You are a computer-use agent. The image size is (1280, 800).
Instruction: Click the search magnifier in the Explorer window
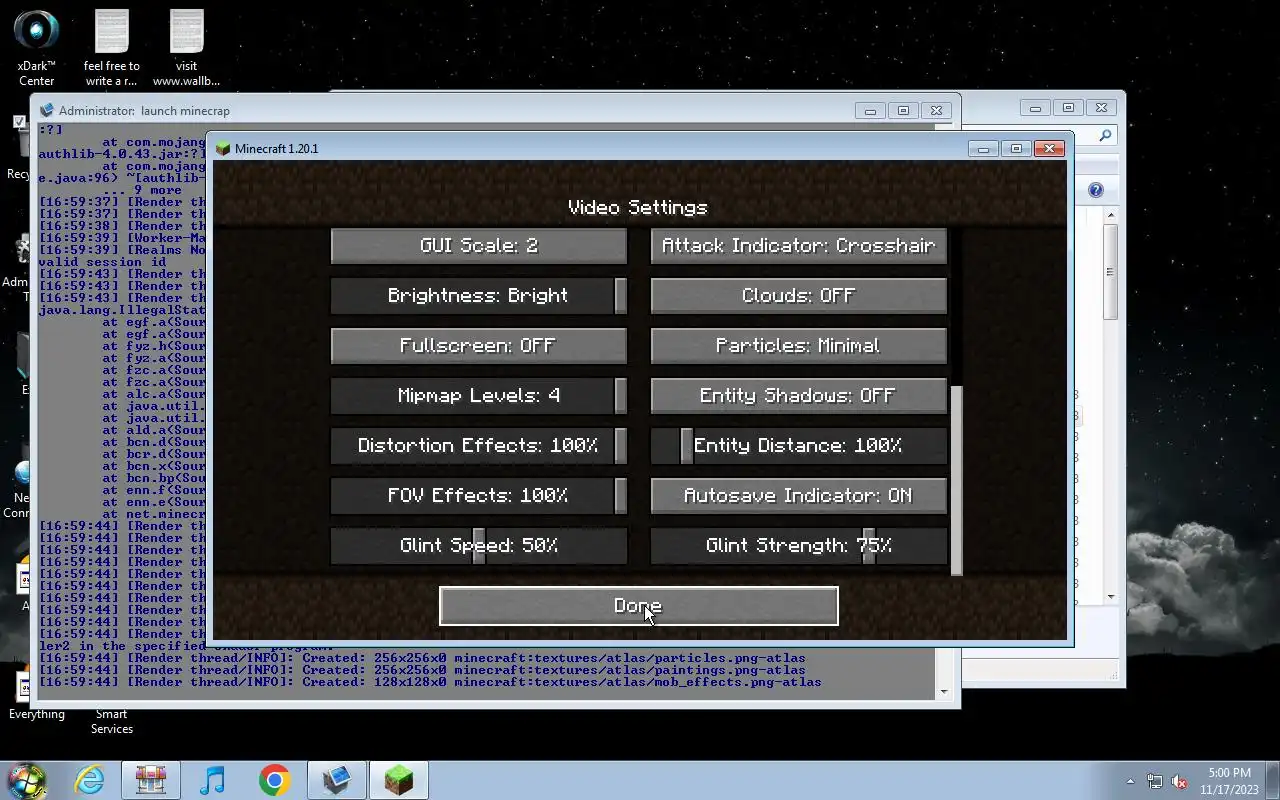tap(1105, 135)
